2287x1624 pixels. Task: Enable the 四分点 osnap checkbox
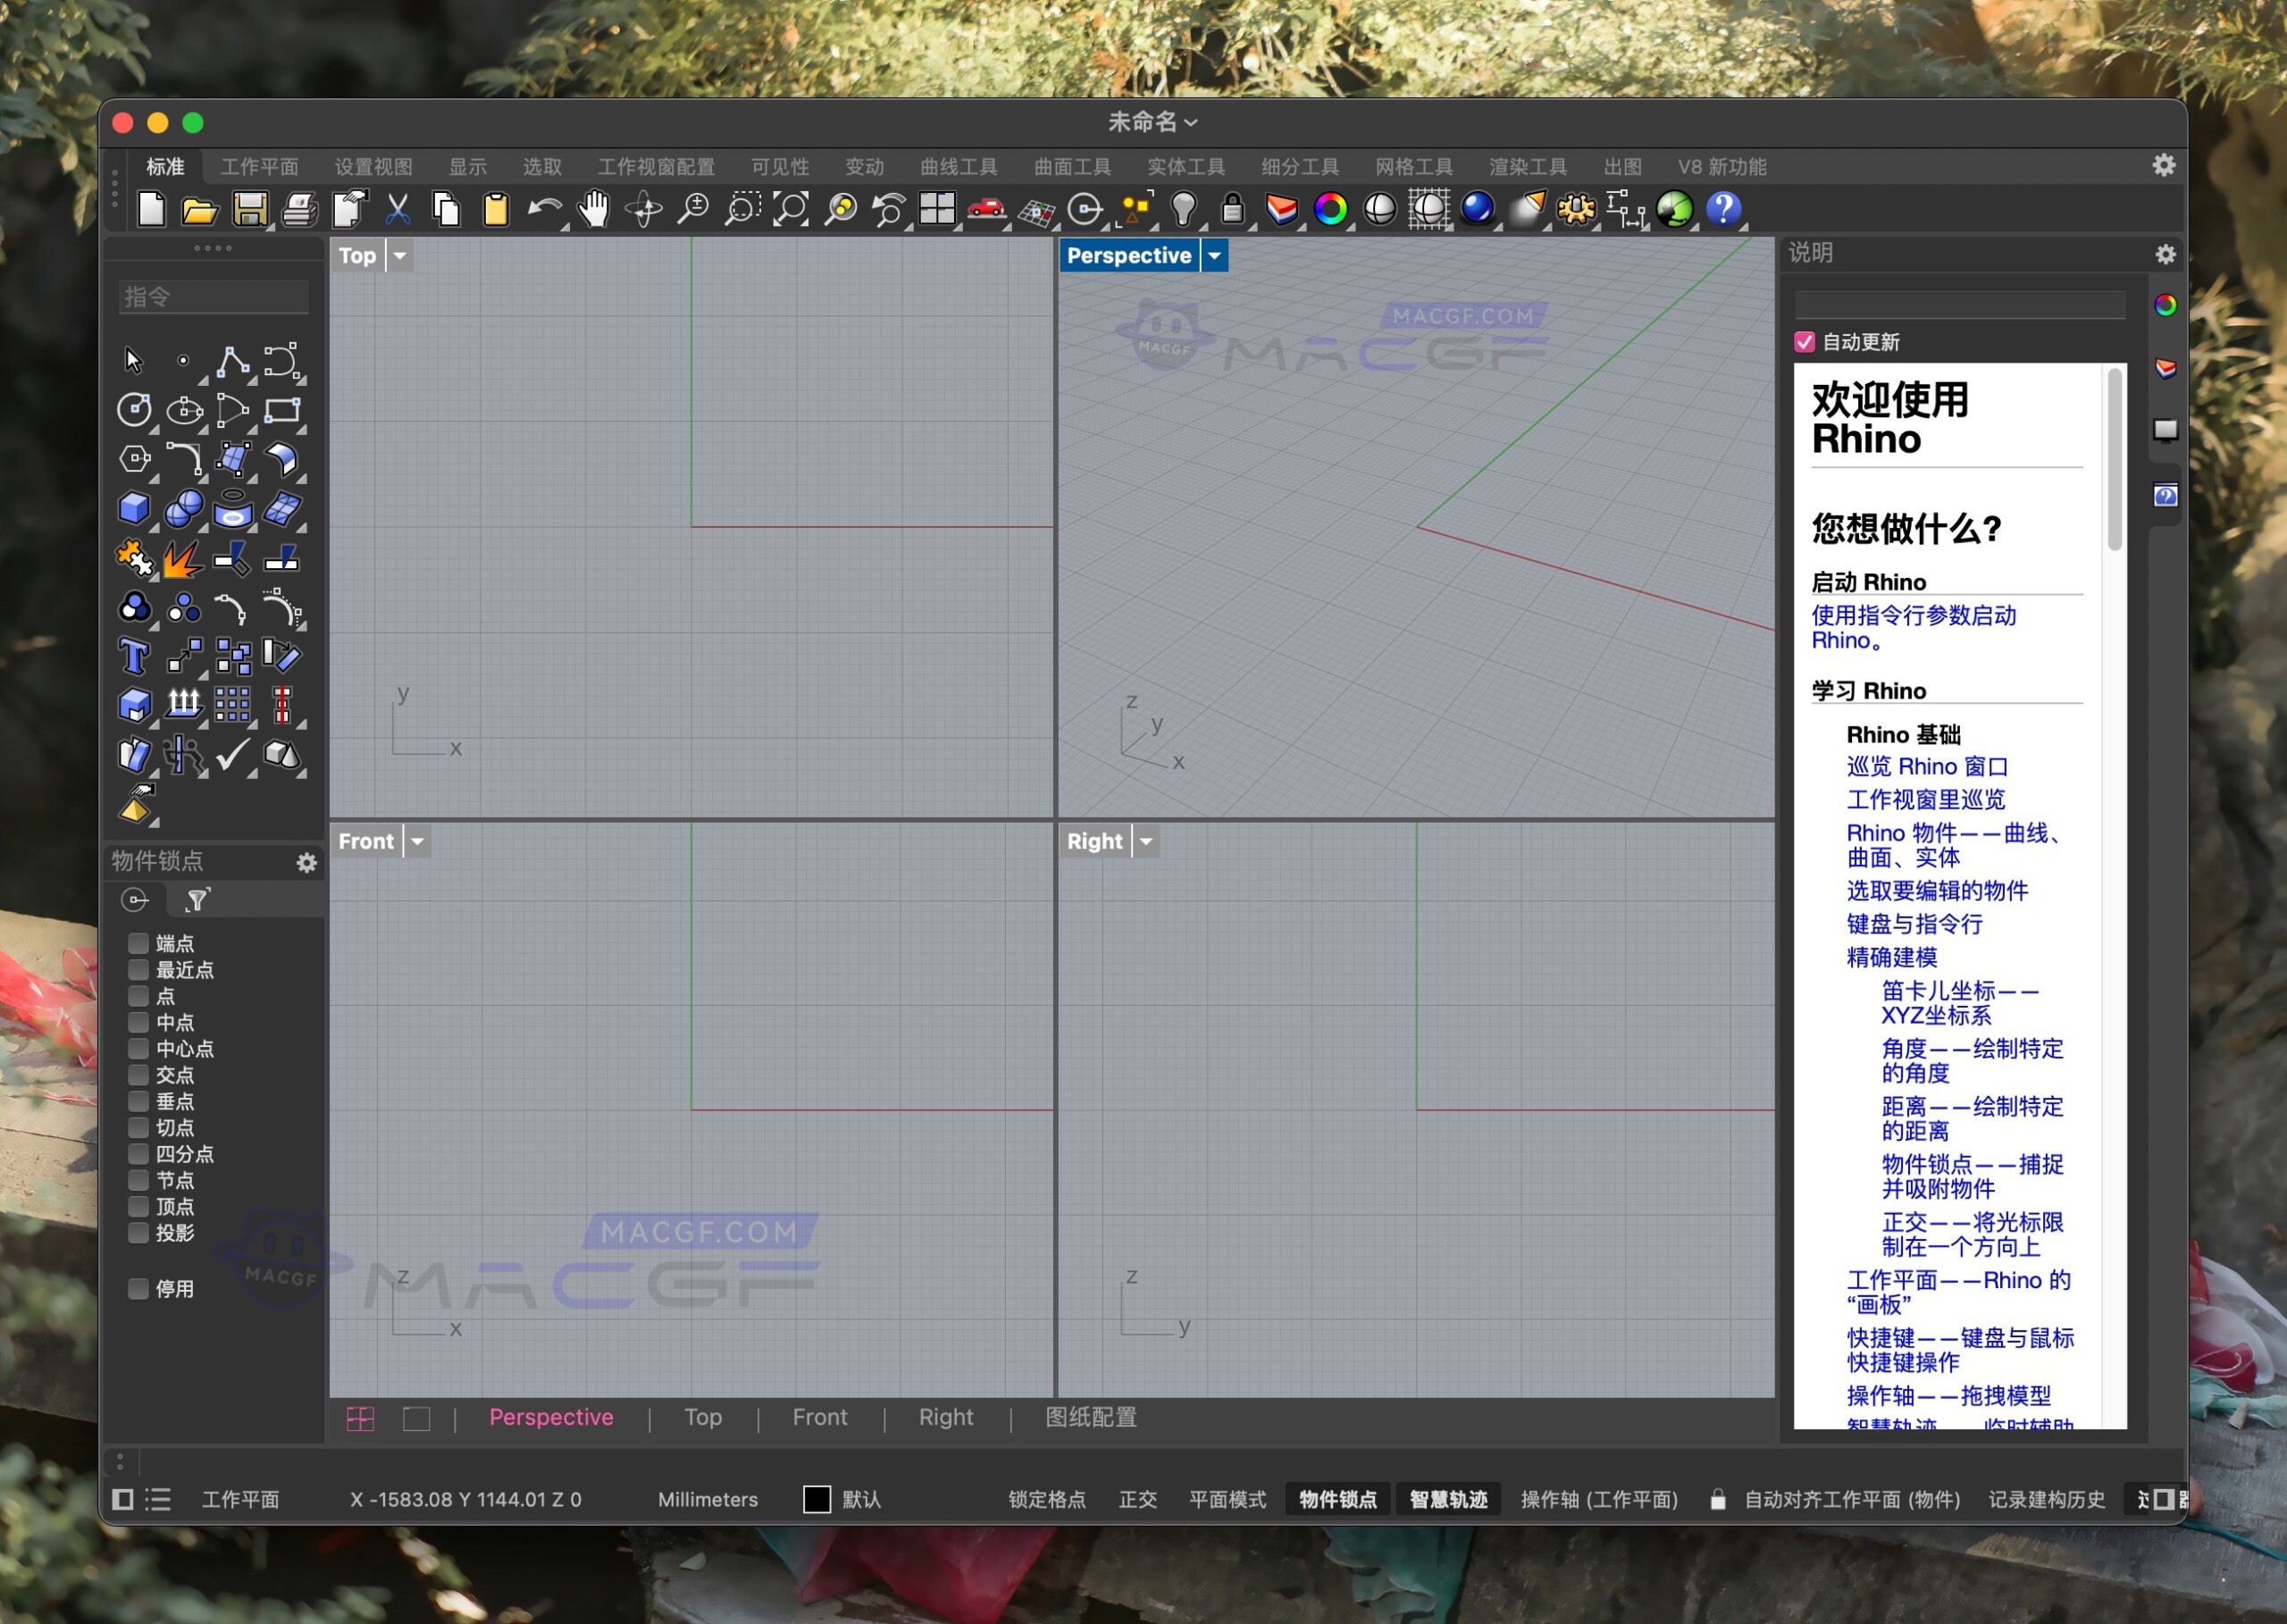click(x=138, y=1153)
